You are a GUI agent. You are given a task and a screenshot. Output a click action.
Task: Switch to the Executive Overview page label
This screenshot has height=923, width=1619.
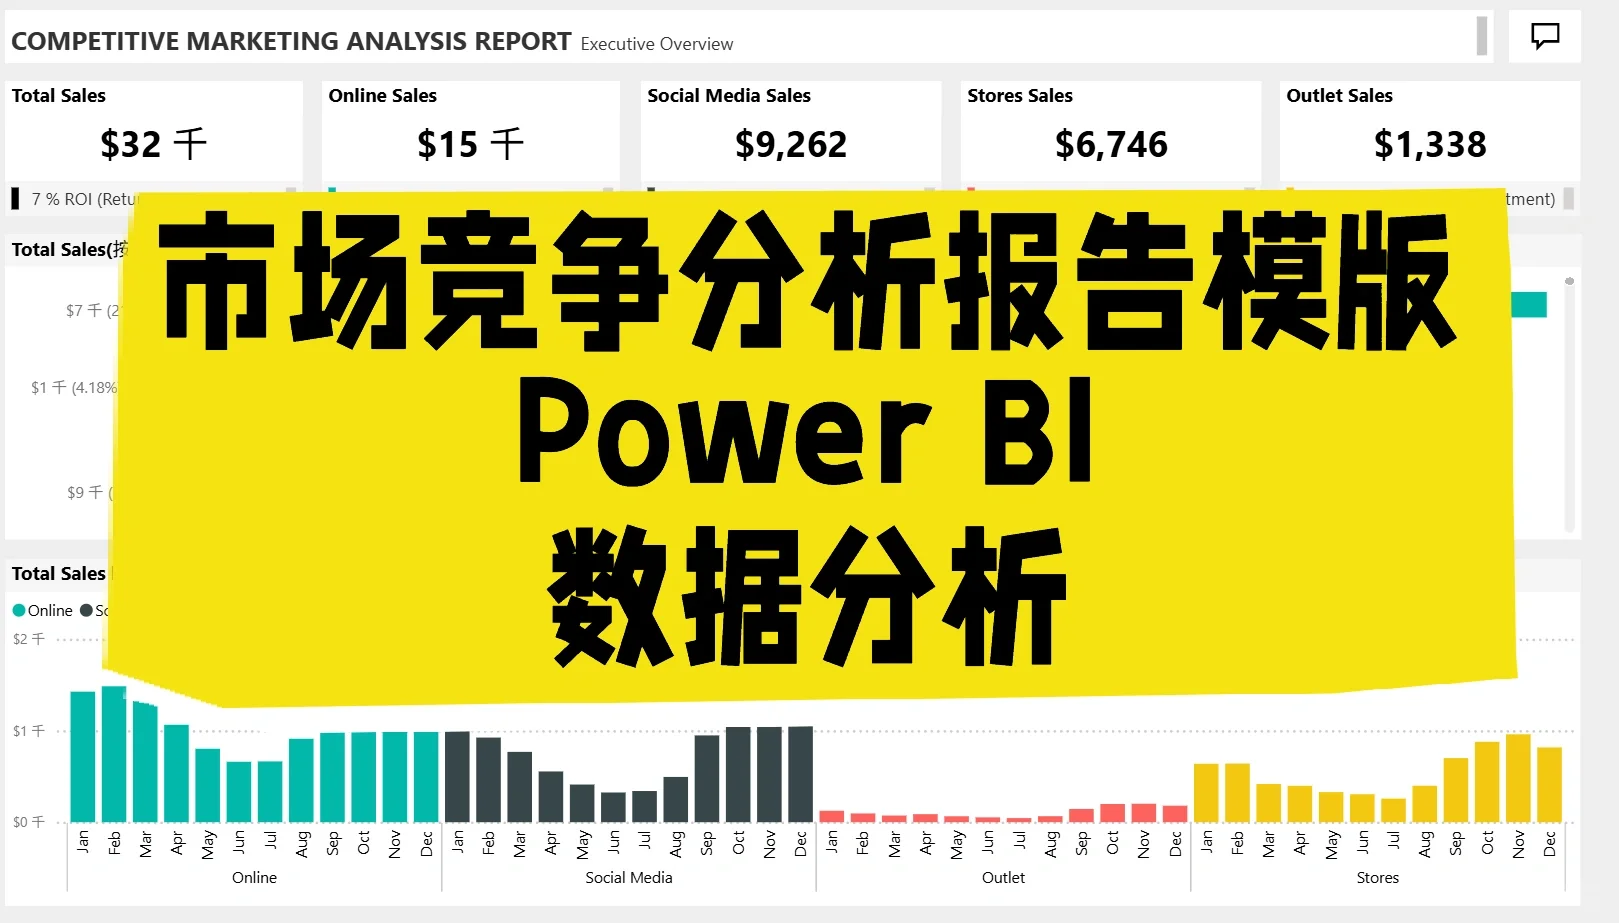[x=657, y=44]
